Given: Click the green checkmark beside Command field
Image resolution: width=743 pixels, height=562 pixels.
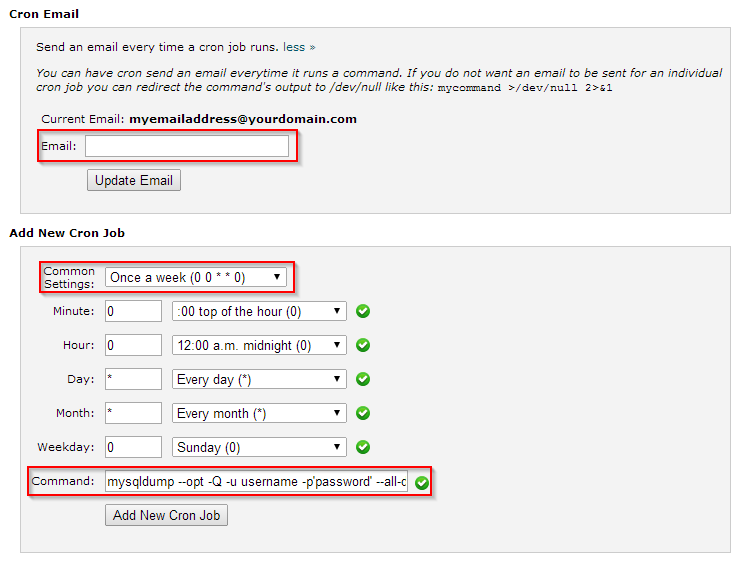Looking at the screenshot, I should [x=422, y=483].
